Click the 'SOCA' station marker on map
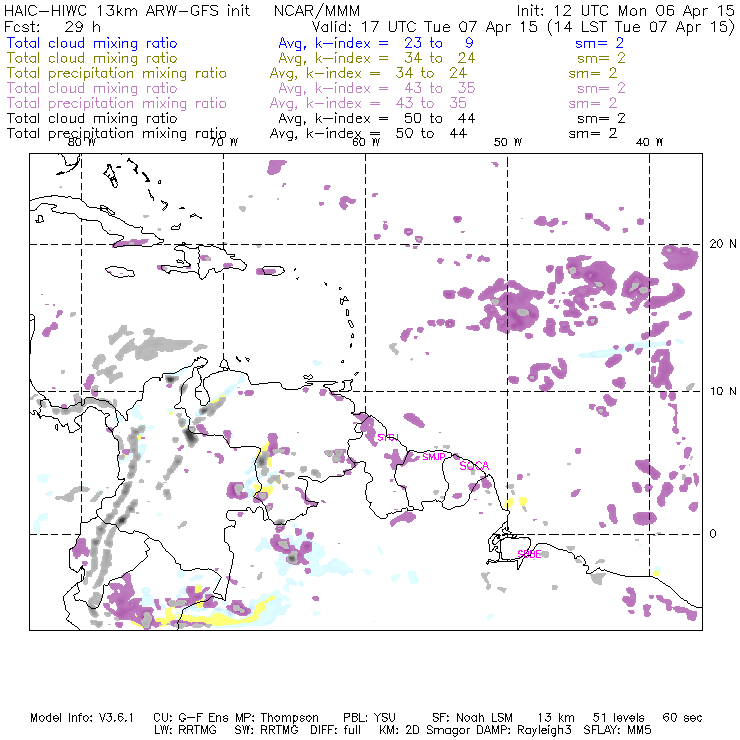 [x=474, y=466]
